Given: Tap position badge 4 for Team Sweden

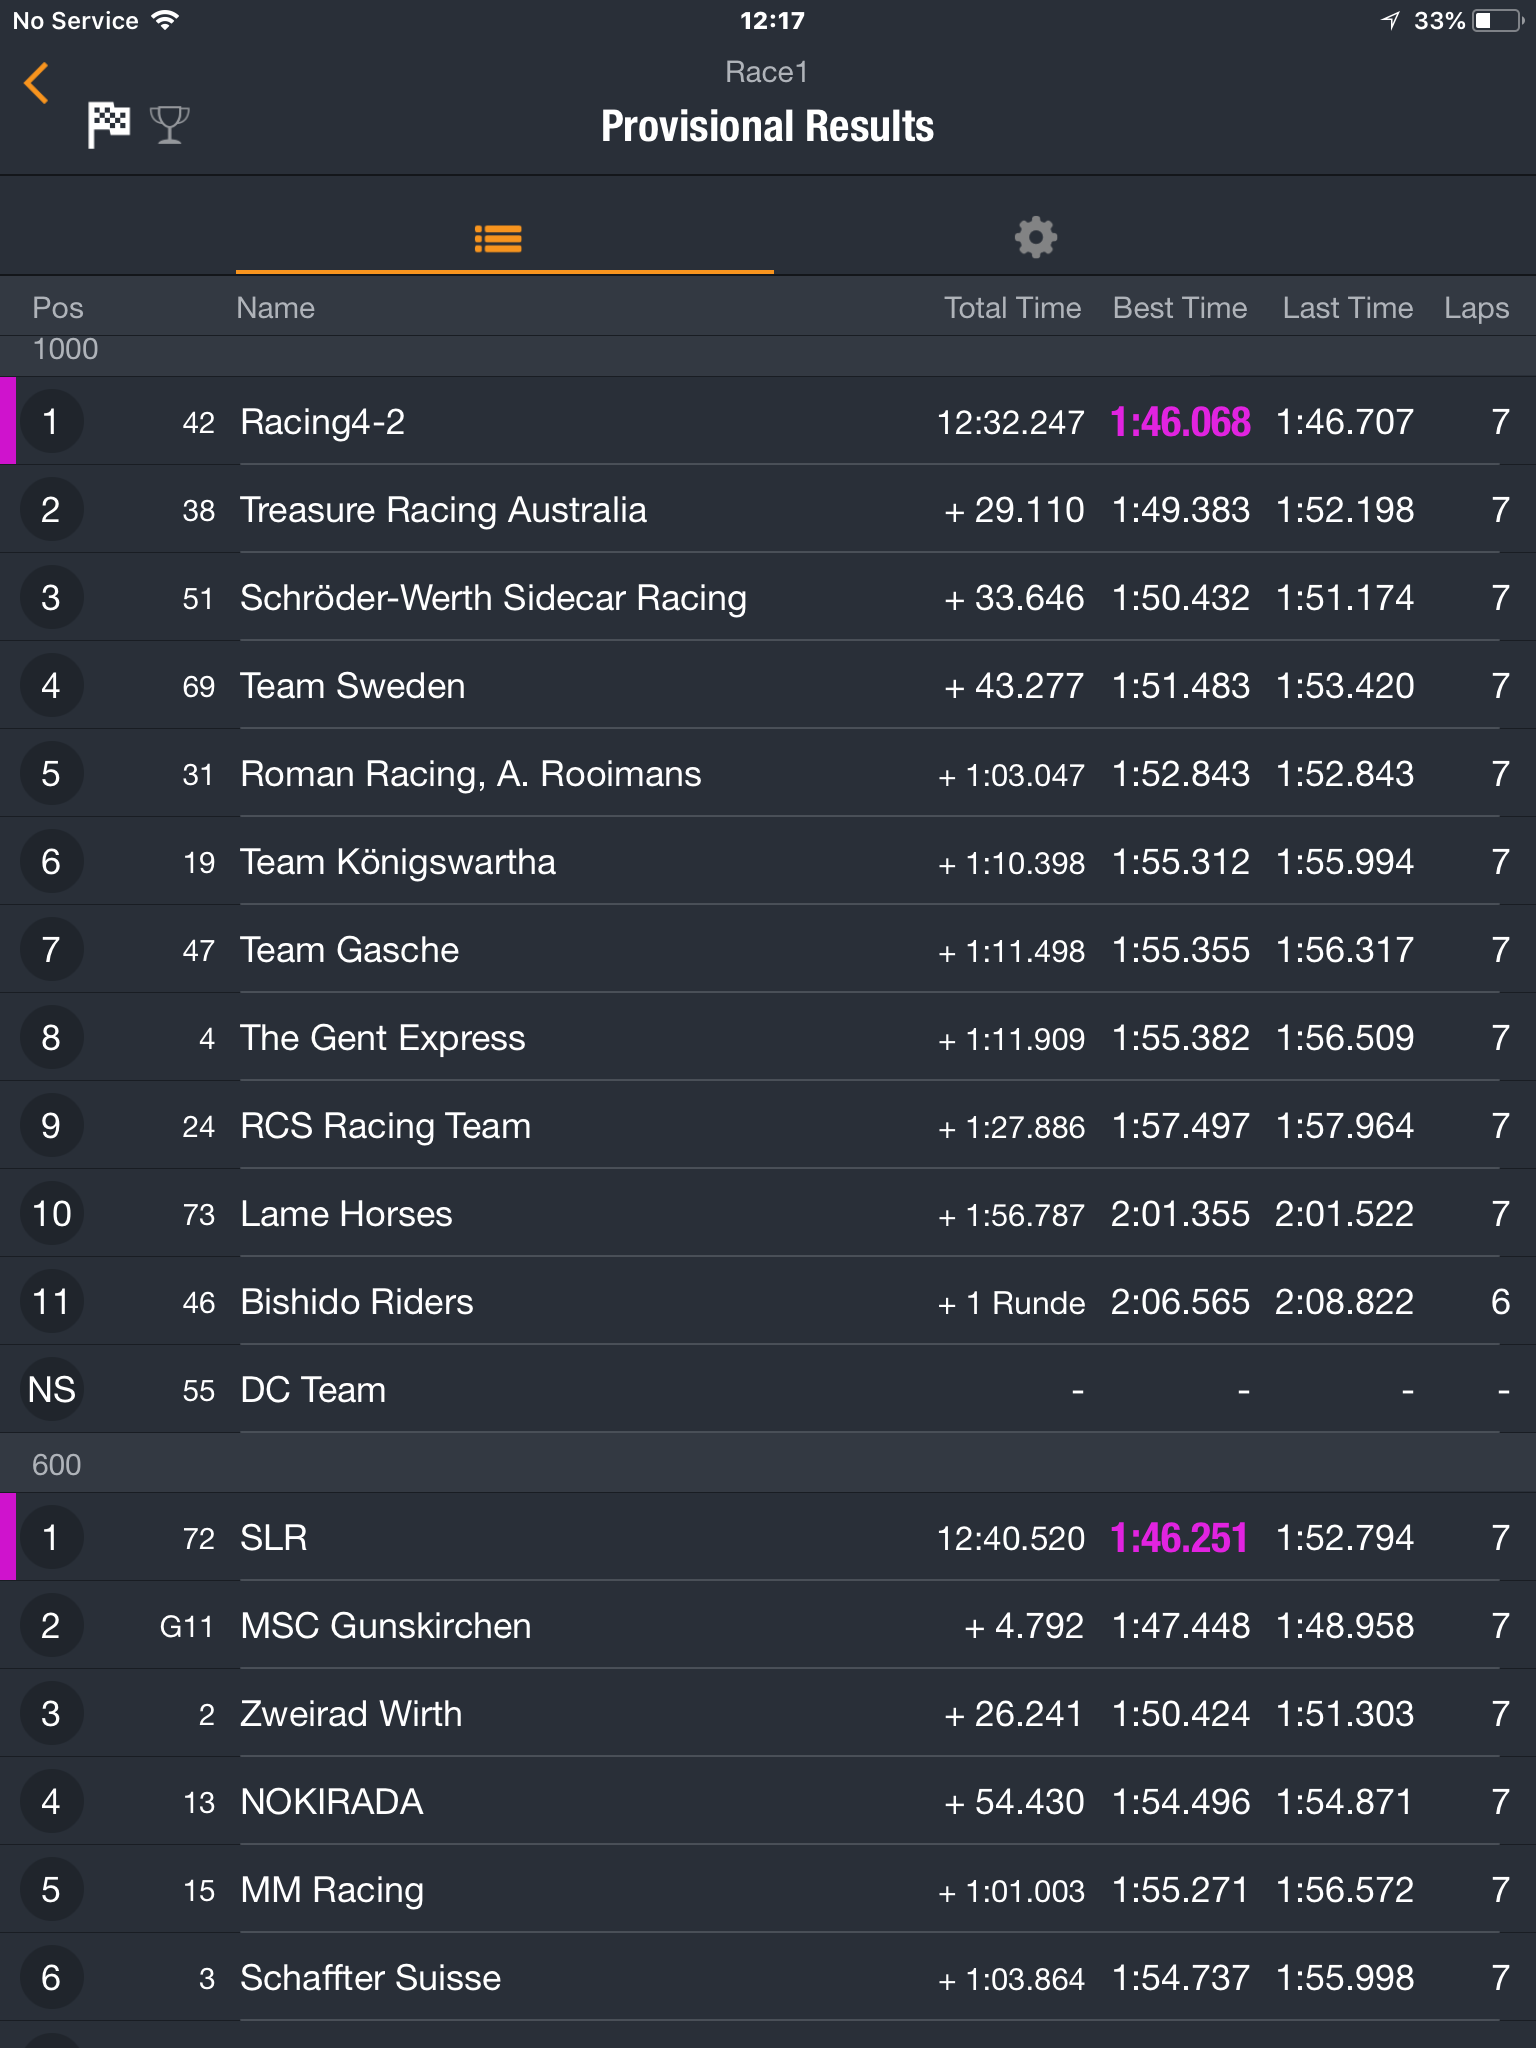Looking at the screenshot, I should point(51,685).
